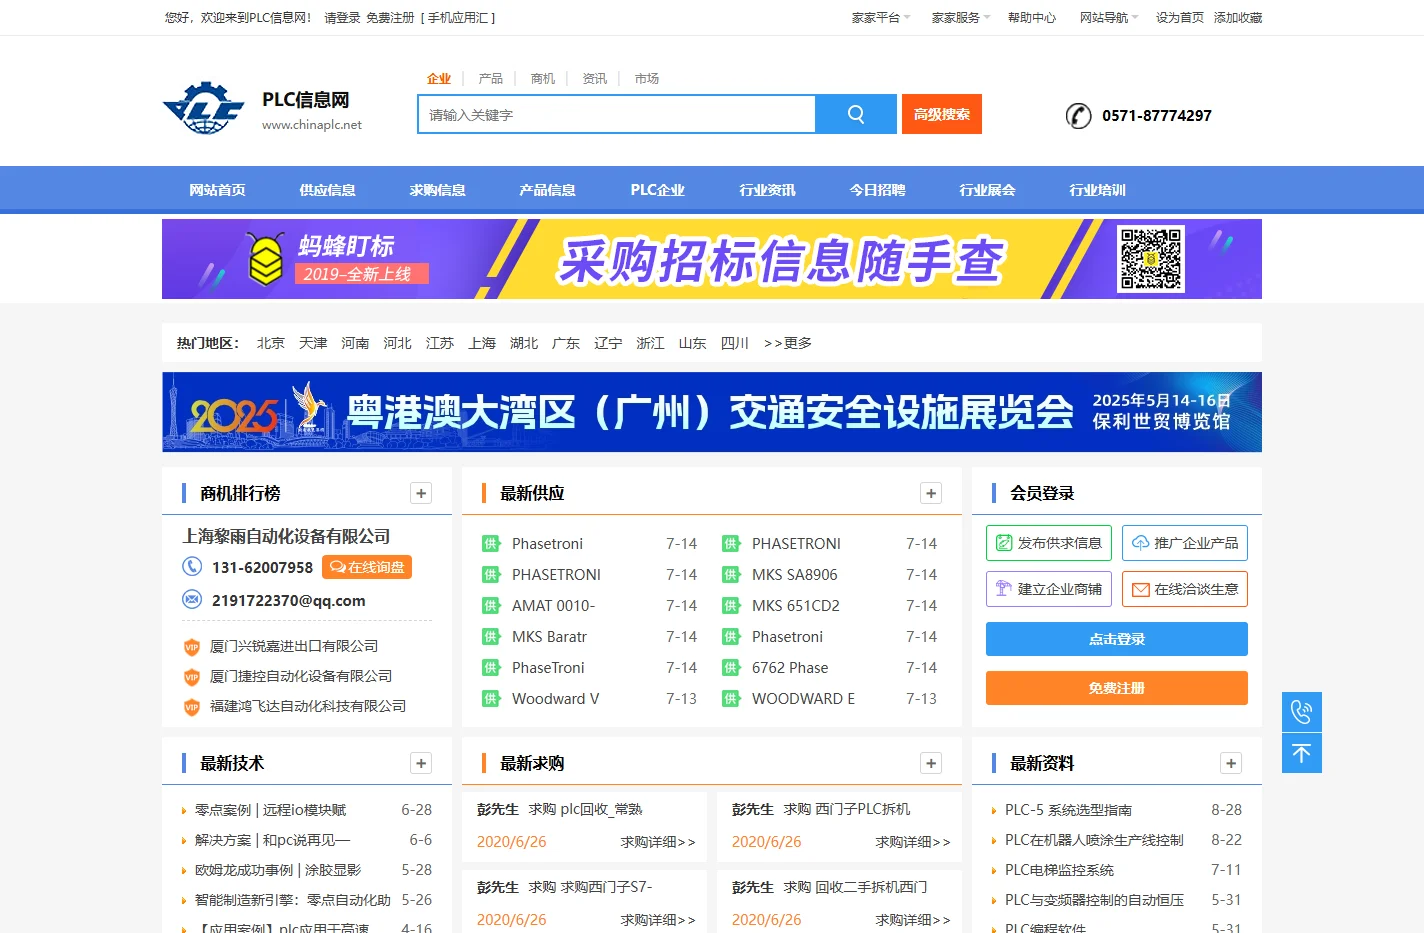
Task: Open the 粤港澳大湾区 exhibition banner
Action: coord(712,412)
